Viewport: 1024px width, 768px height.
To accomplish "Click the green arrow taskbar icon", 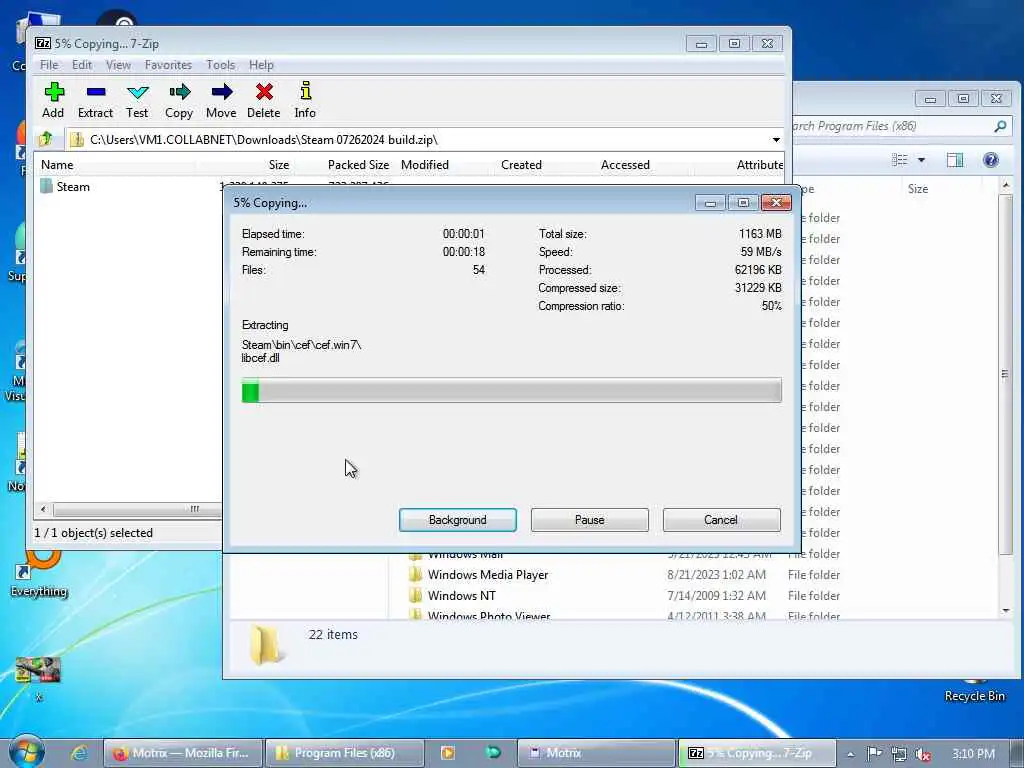I will click(x=493, y=753).
